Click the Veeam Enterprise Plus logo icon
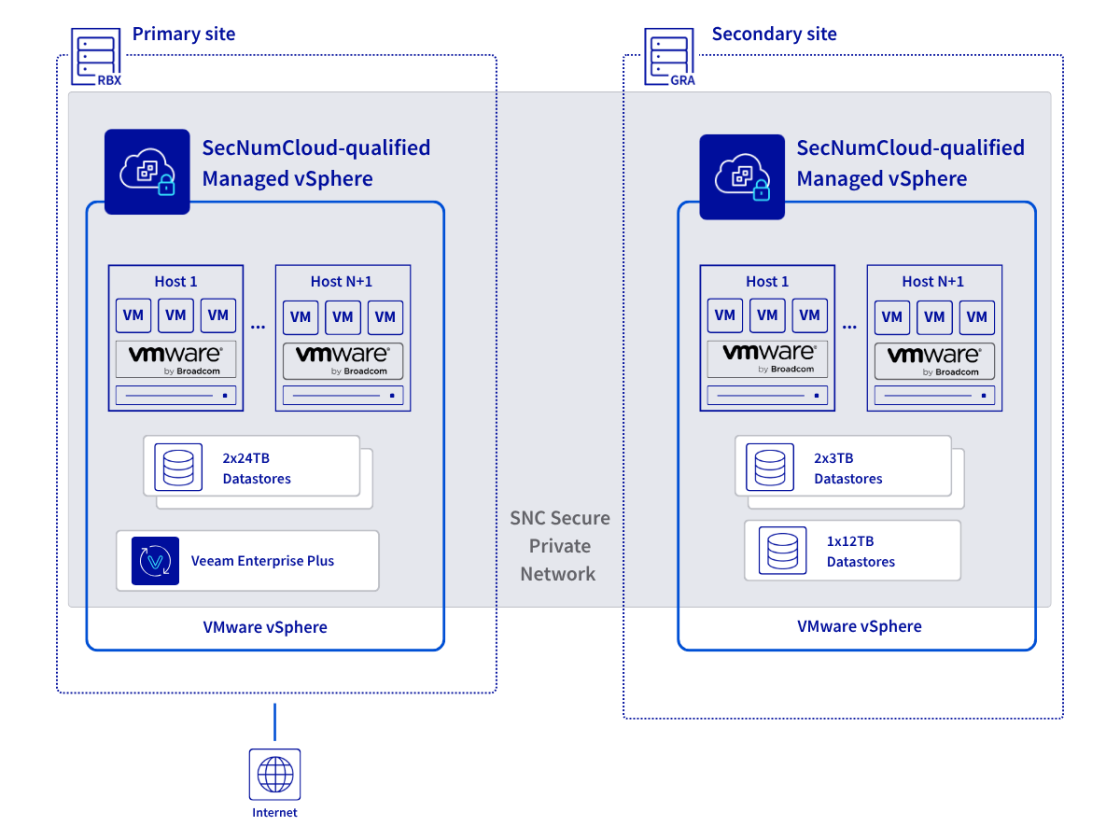Screen dimensions: 1120x840 [155, 561]
